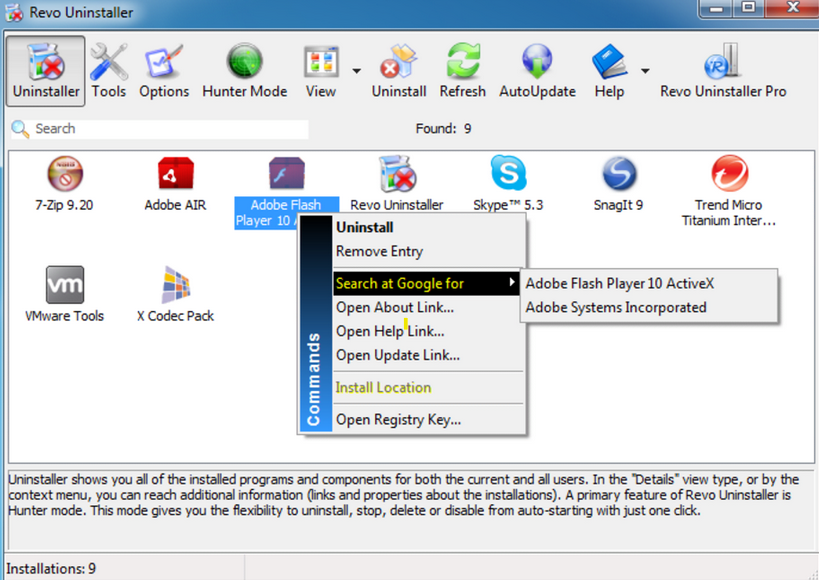This screenshot has height=580, width=819.
Task: Choose Remove Entry in context menu
Action: point(428,251)
